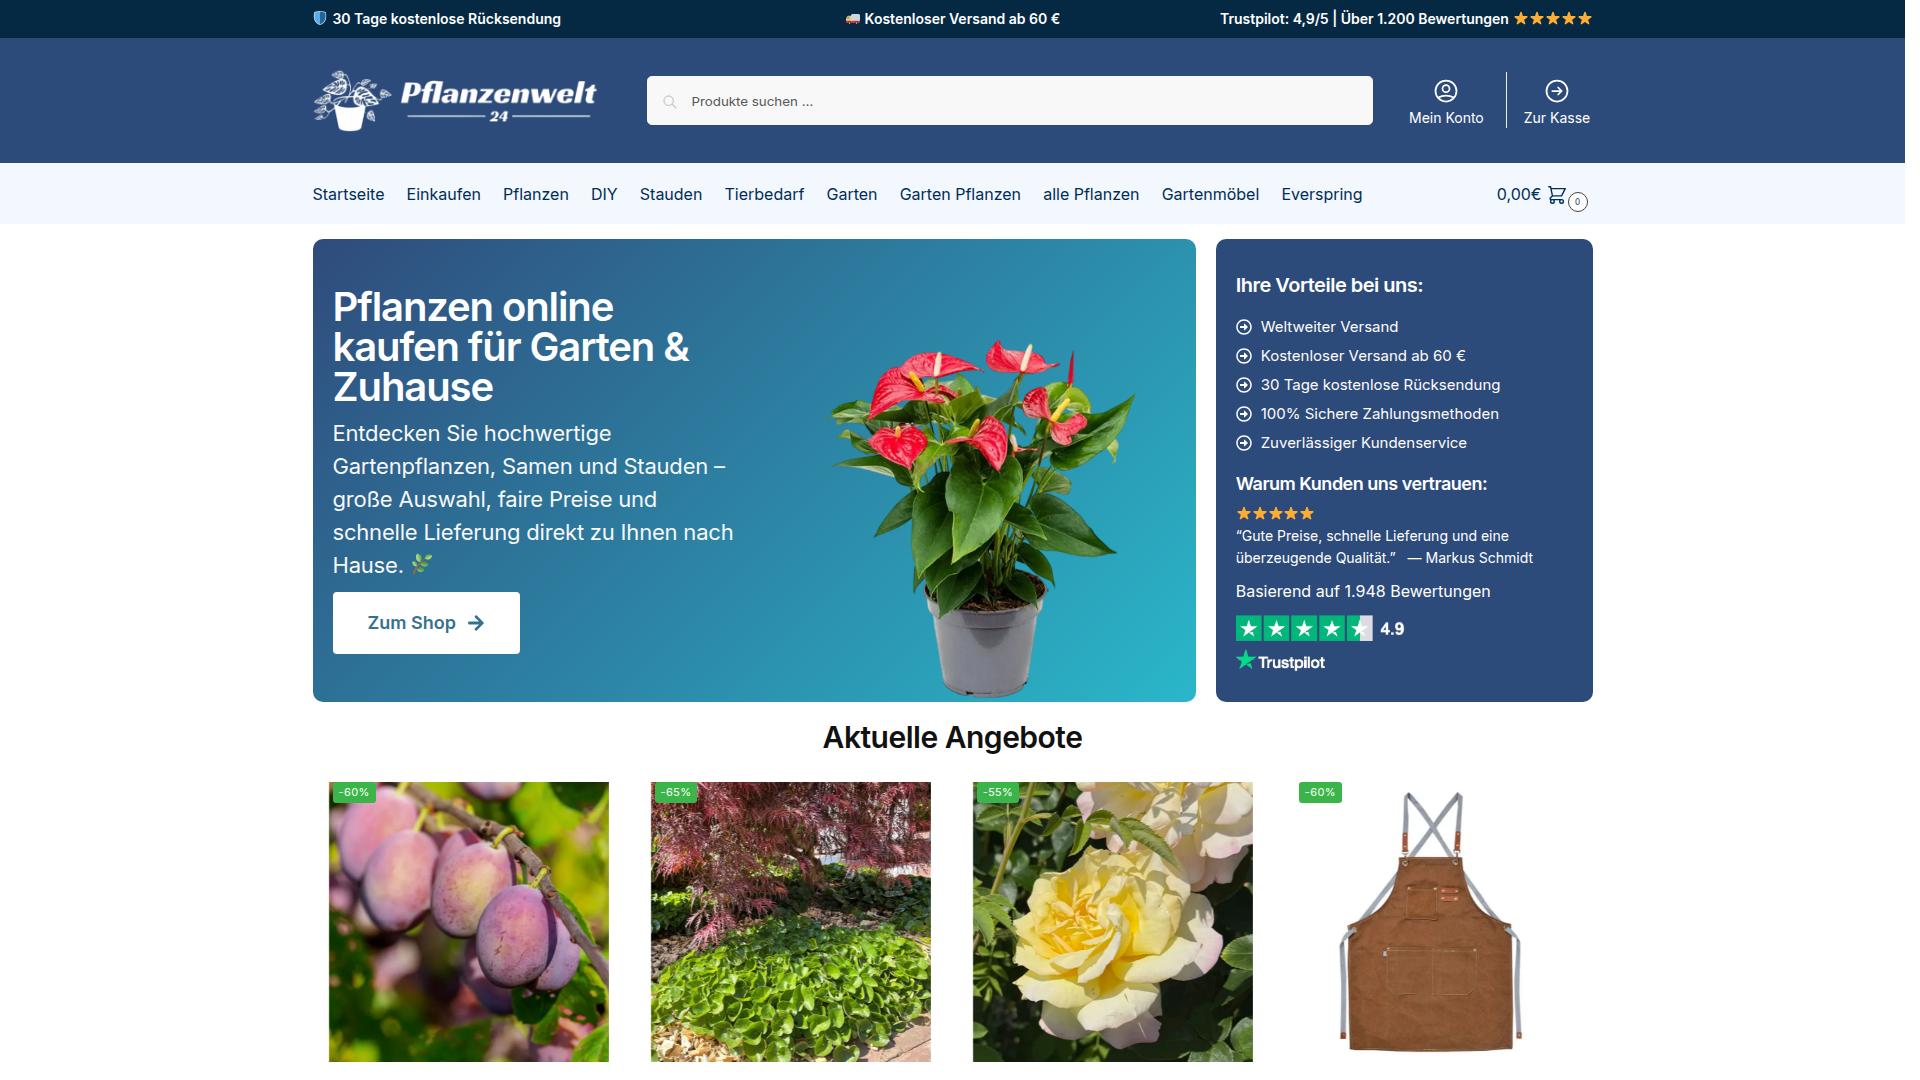Open the Everspring menu item
This screenshot has width=1920, height=1080.
1322,194
